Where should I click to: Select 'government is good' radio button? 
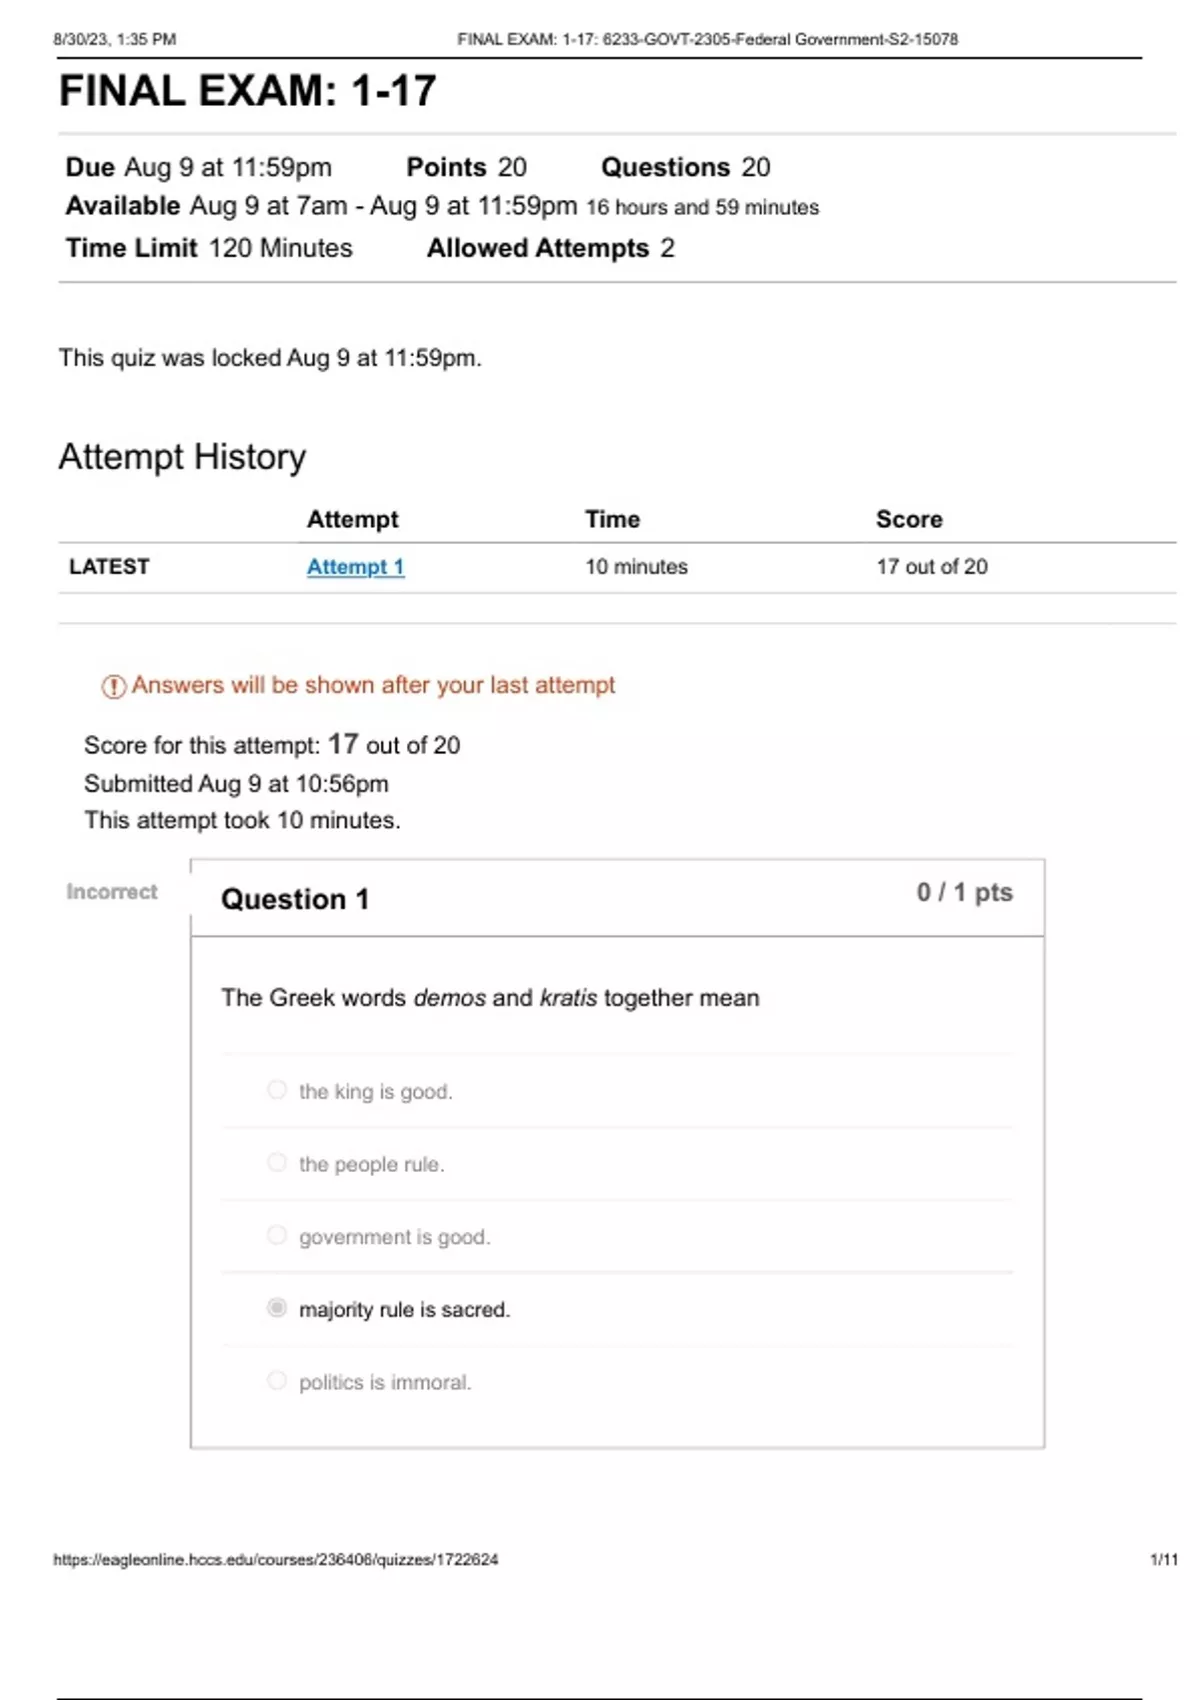pyautogui.click(x=277, y=1235)
